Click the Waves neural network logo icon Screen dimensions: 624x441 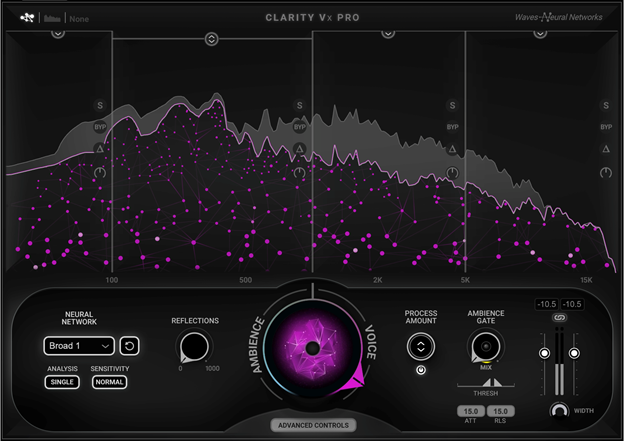tap(27, 18)
